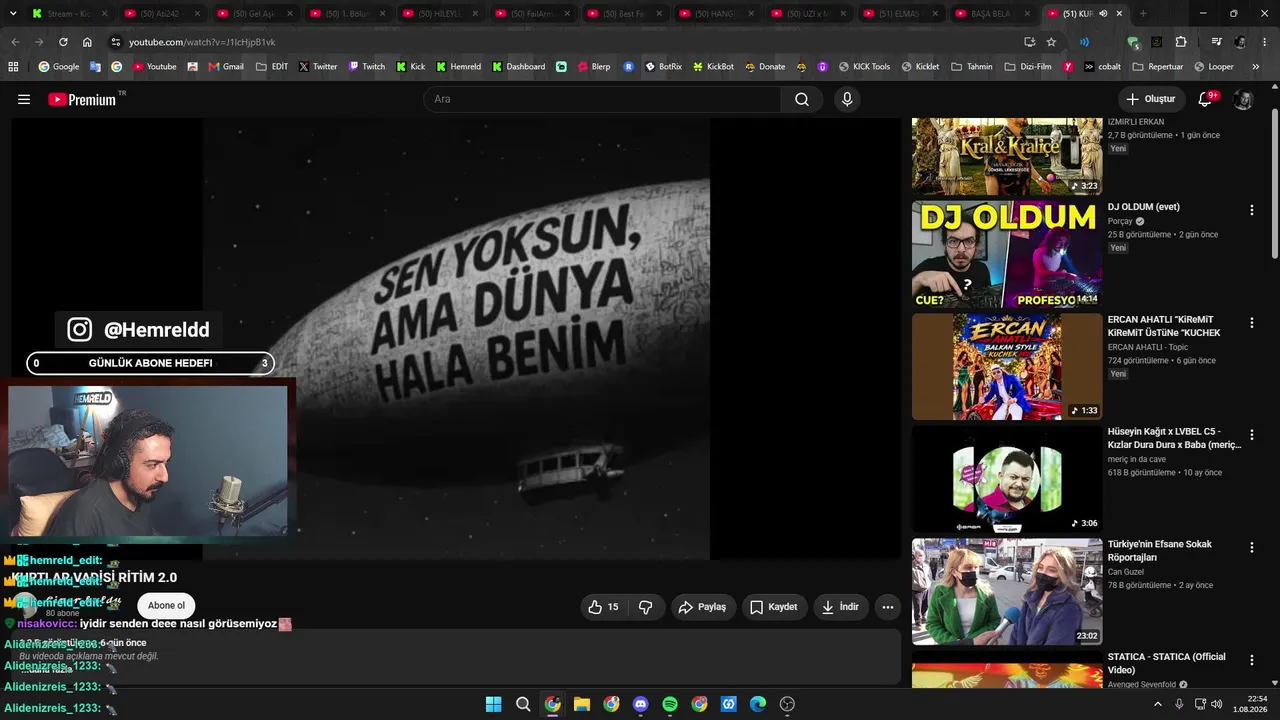1280x720 pixels.
Task: Open OBS Studio from taskbar
Action: pyautogui.click(x=787, y=704)
